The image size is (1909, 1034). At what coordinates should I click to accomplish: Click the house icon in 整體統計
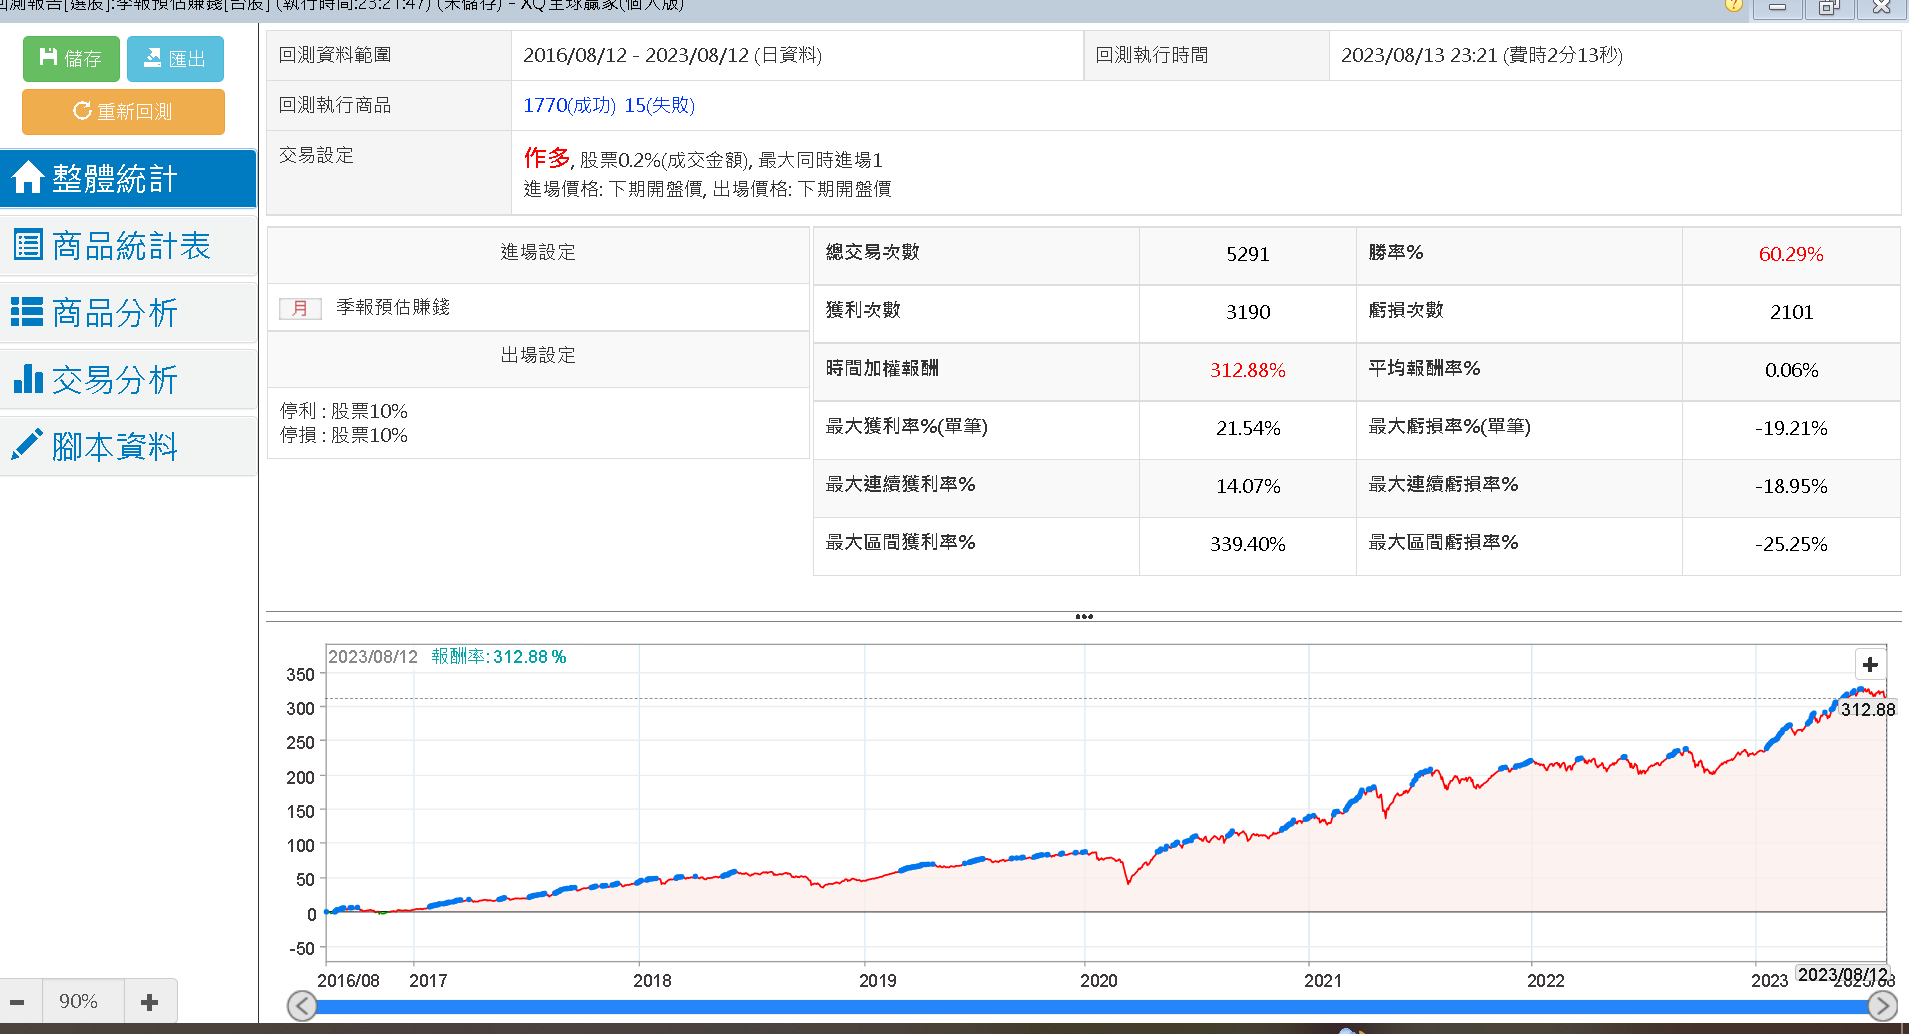28,178
